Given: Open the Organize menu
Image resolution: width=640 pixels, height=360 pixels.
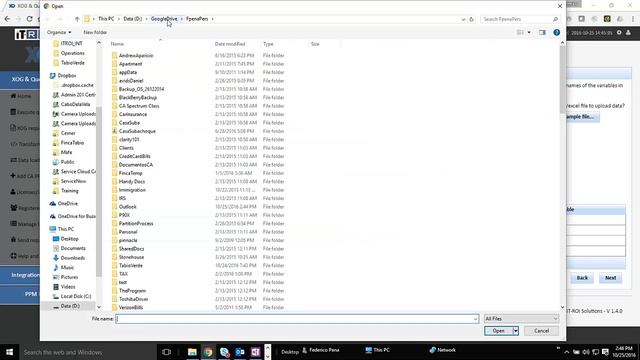Looking at the screenshot, I should (x=59, y=32).
